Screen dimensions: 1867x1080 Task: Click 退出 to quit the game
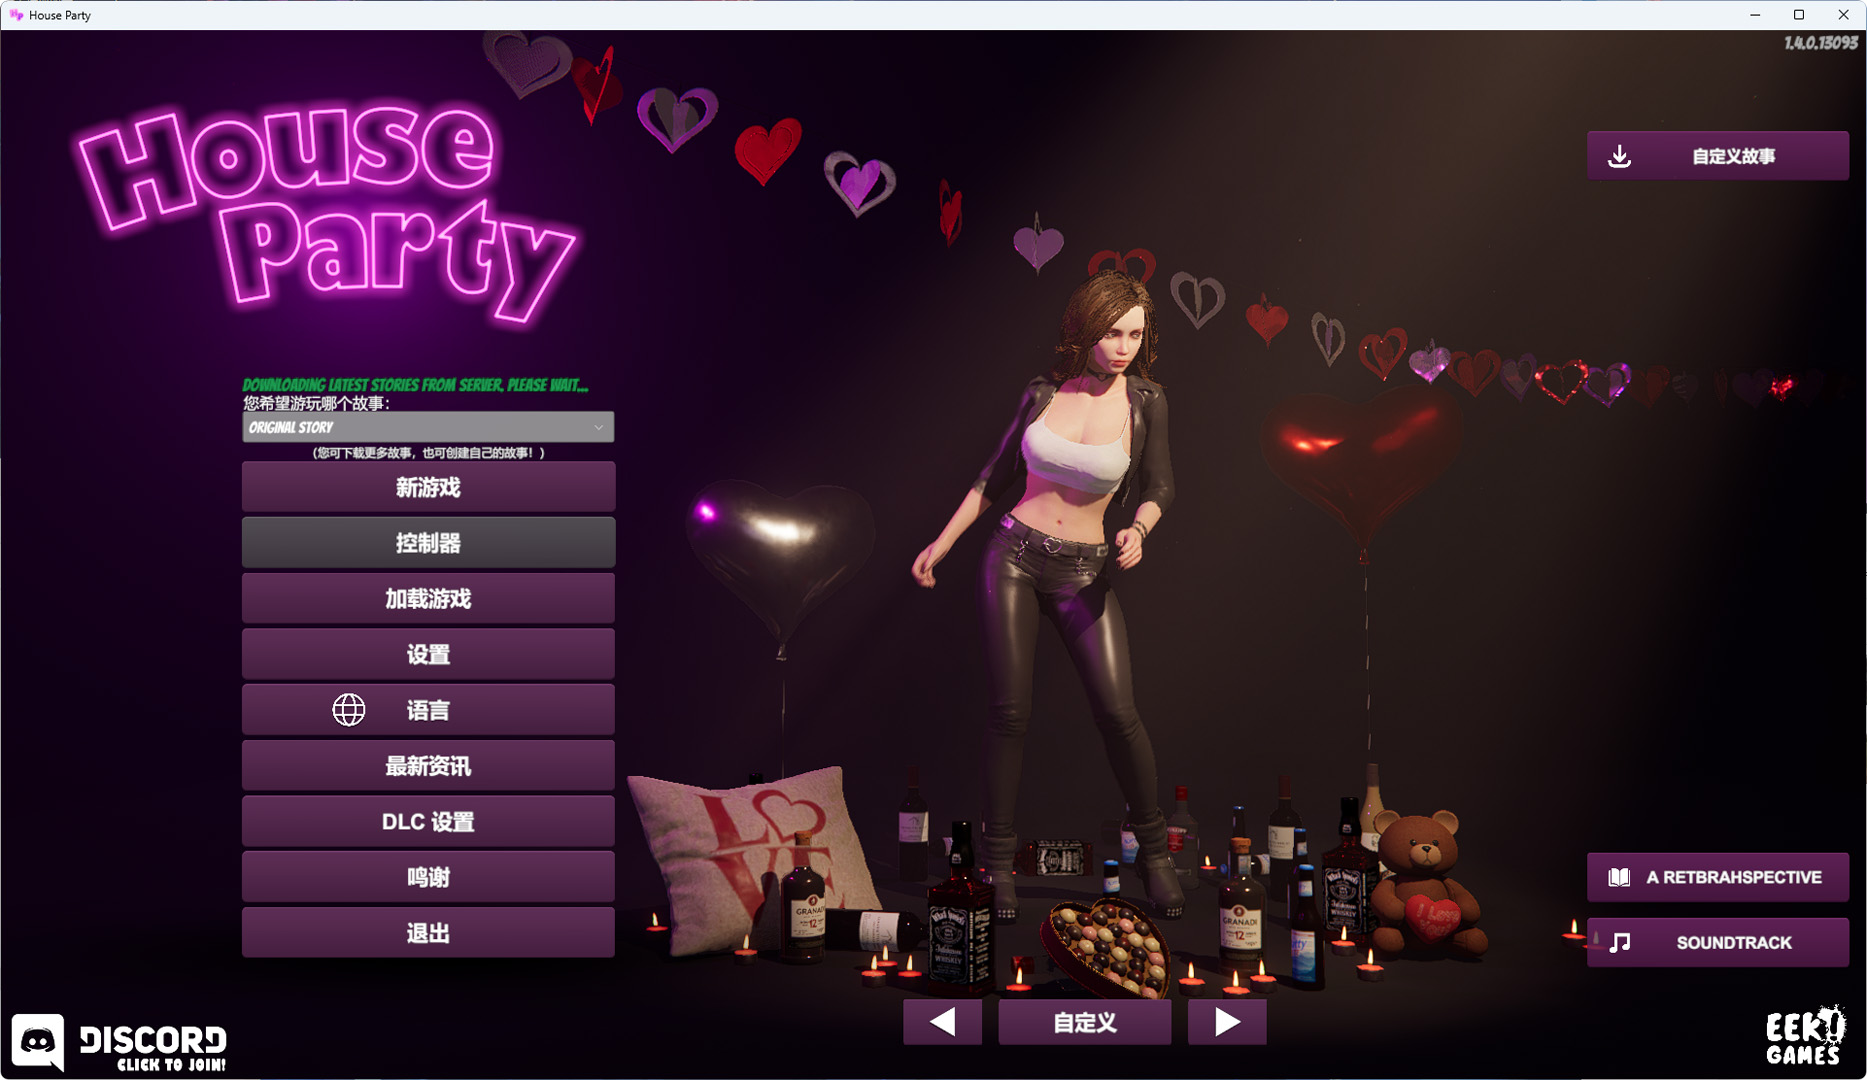(x=428, y=933)
